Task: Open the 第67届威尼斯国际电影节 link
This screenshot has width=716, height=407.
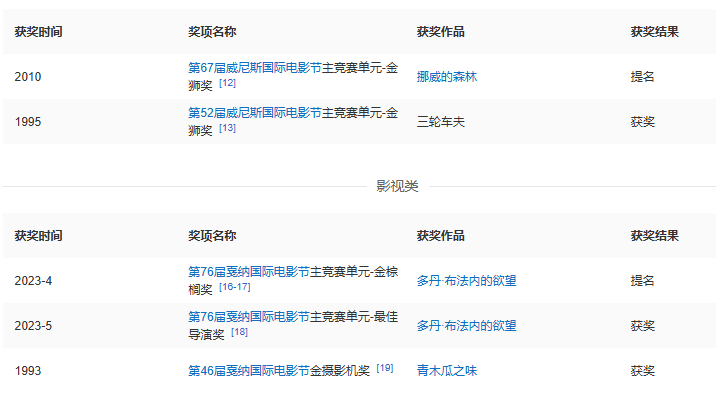Action: point(255,68)
